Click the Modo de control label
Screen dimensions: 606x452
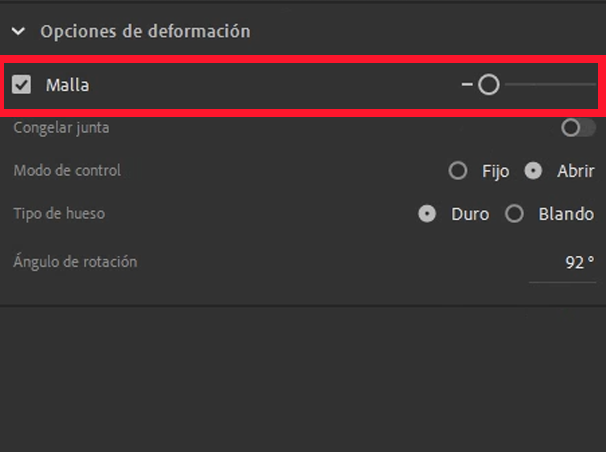67,171
